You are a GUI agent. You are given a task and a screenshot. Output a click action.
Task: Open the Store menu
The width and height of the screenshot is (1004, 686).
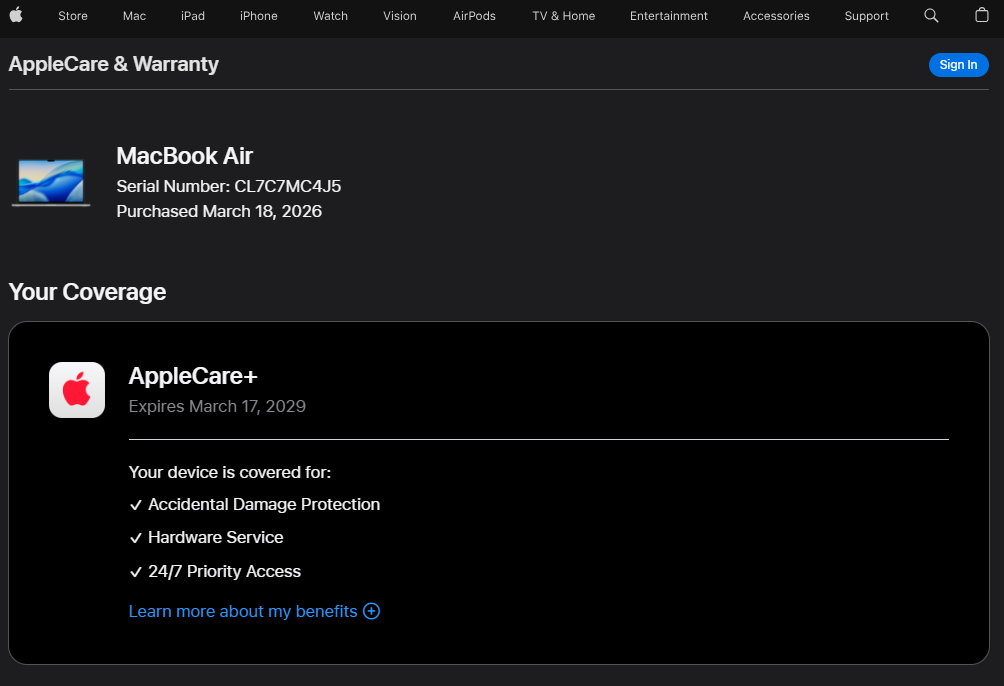point(73,16)
